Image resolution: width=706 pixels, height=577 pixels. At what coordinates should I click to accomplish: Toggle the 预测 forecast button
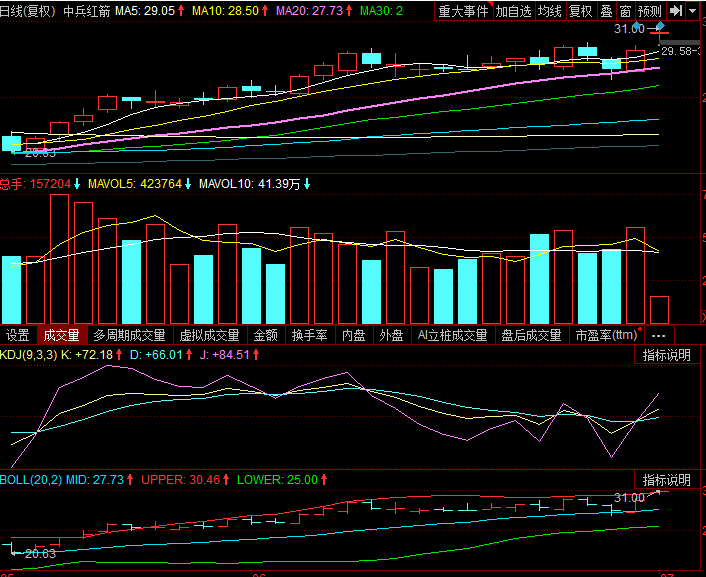(650, 11)
